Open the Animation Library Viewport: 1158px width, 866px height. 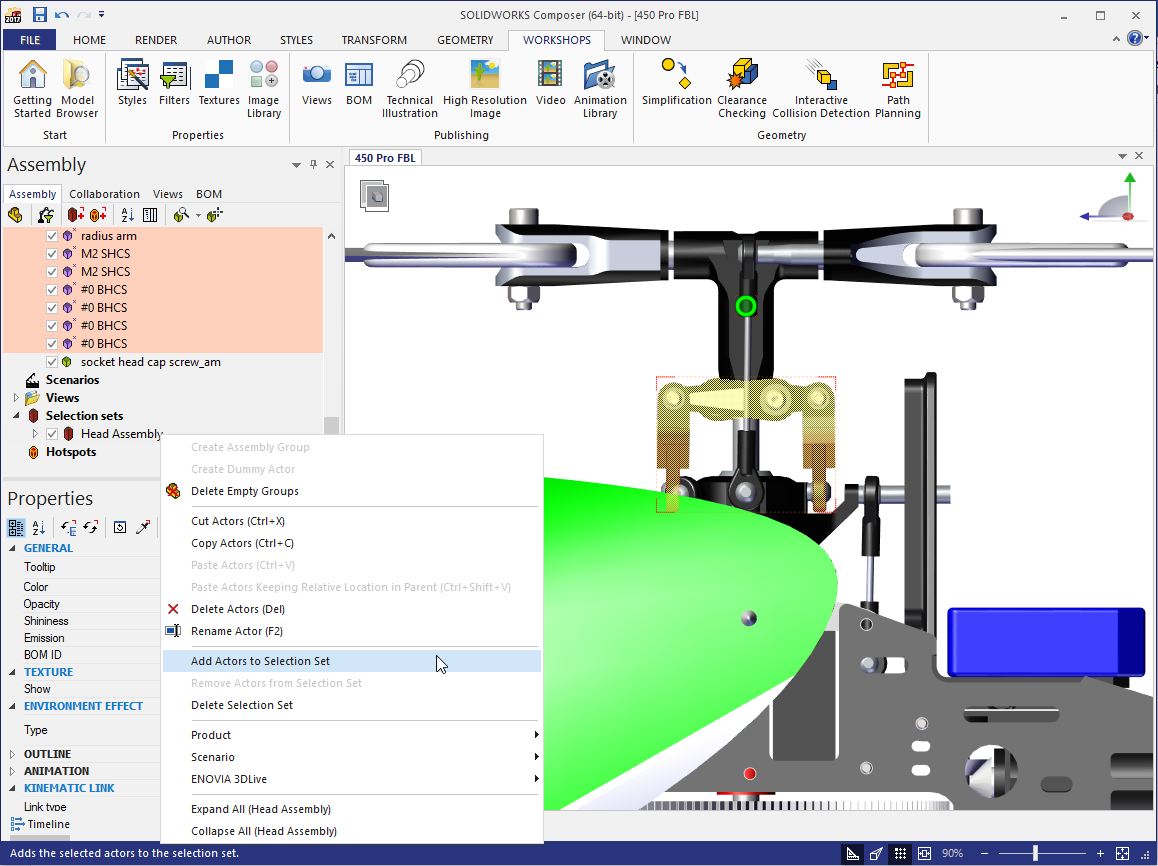[600, 88]
